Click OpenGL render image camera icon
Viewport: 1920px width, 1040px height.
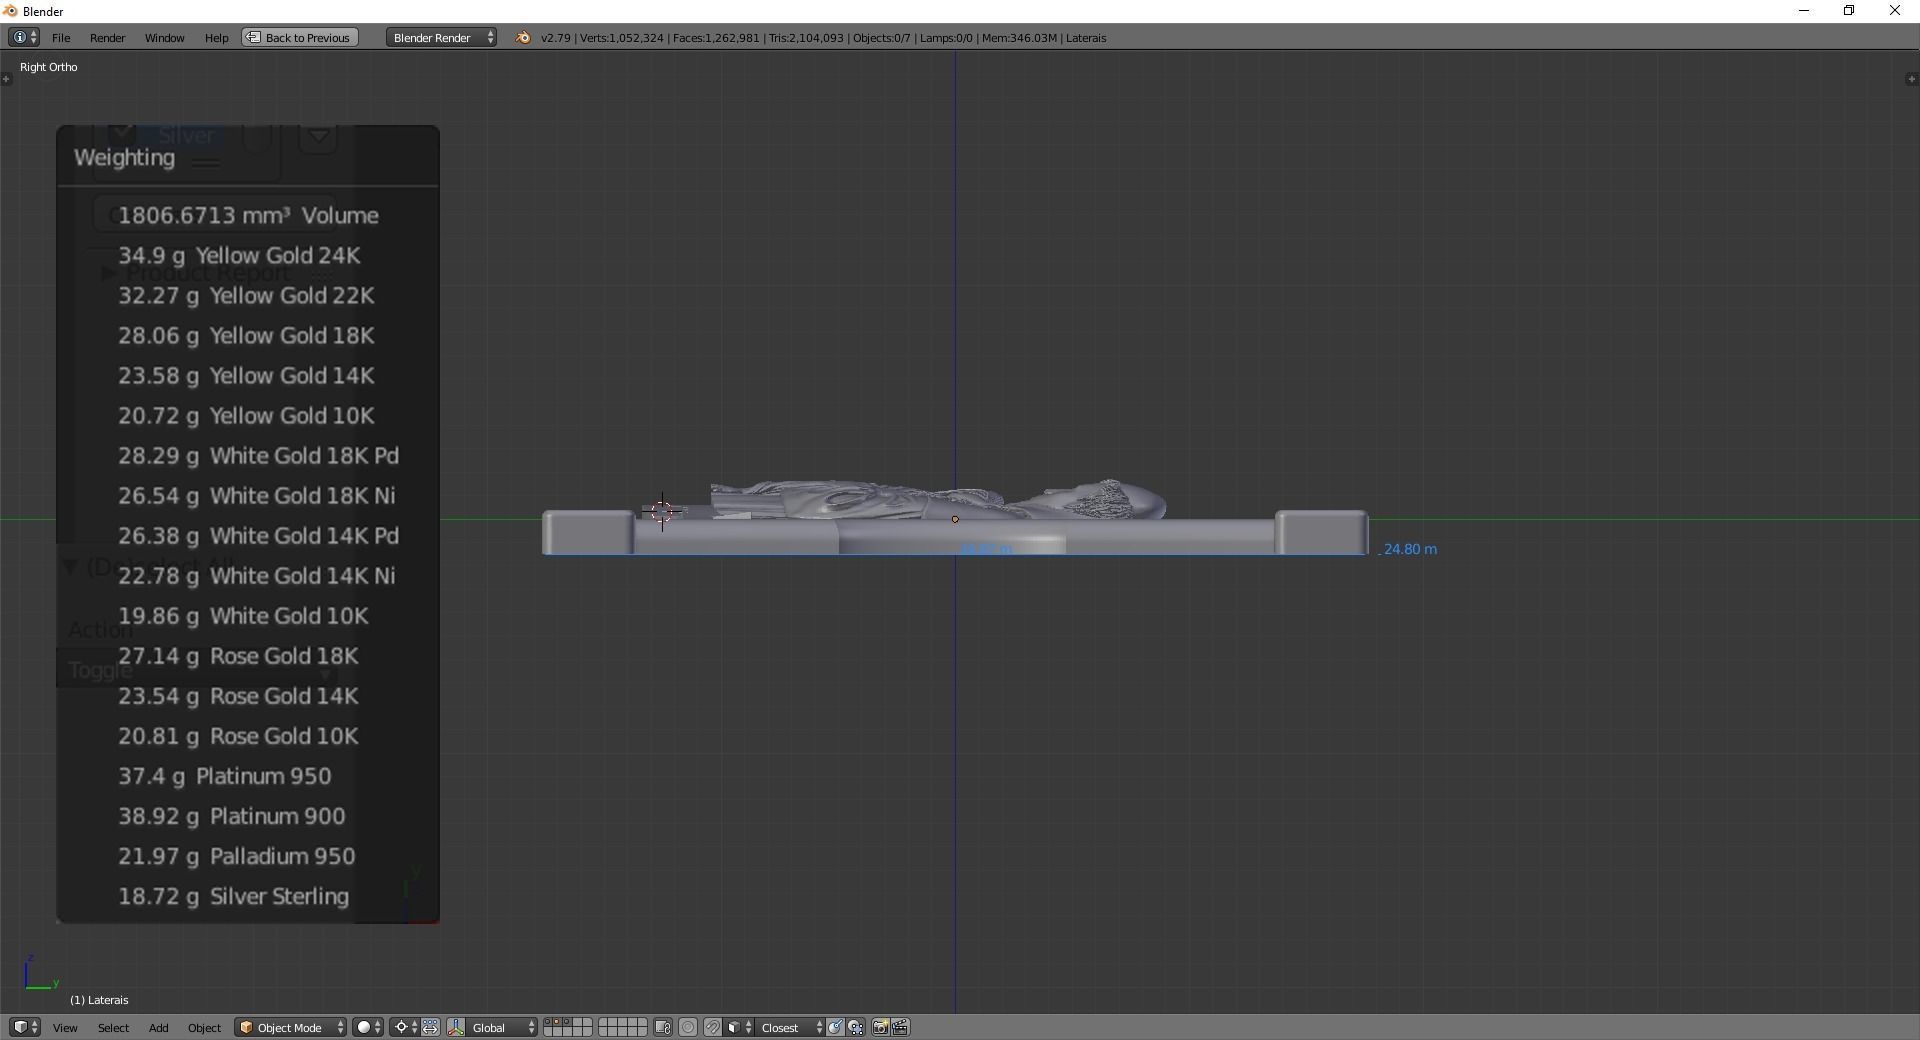(880, 1028)
